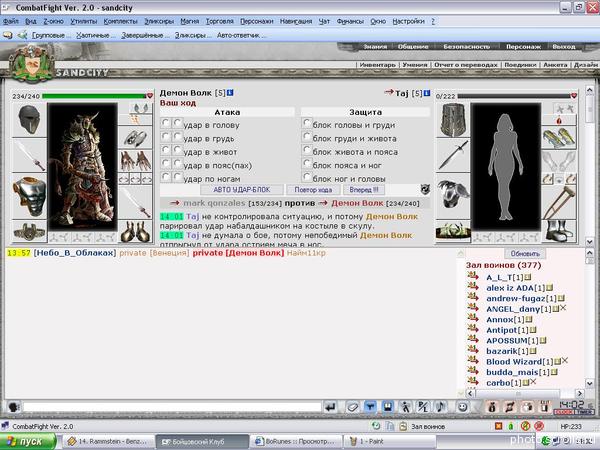Click the пуск Start button
600x450 pixels.
point(28,442)
